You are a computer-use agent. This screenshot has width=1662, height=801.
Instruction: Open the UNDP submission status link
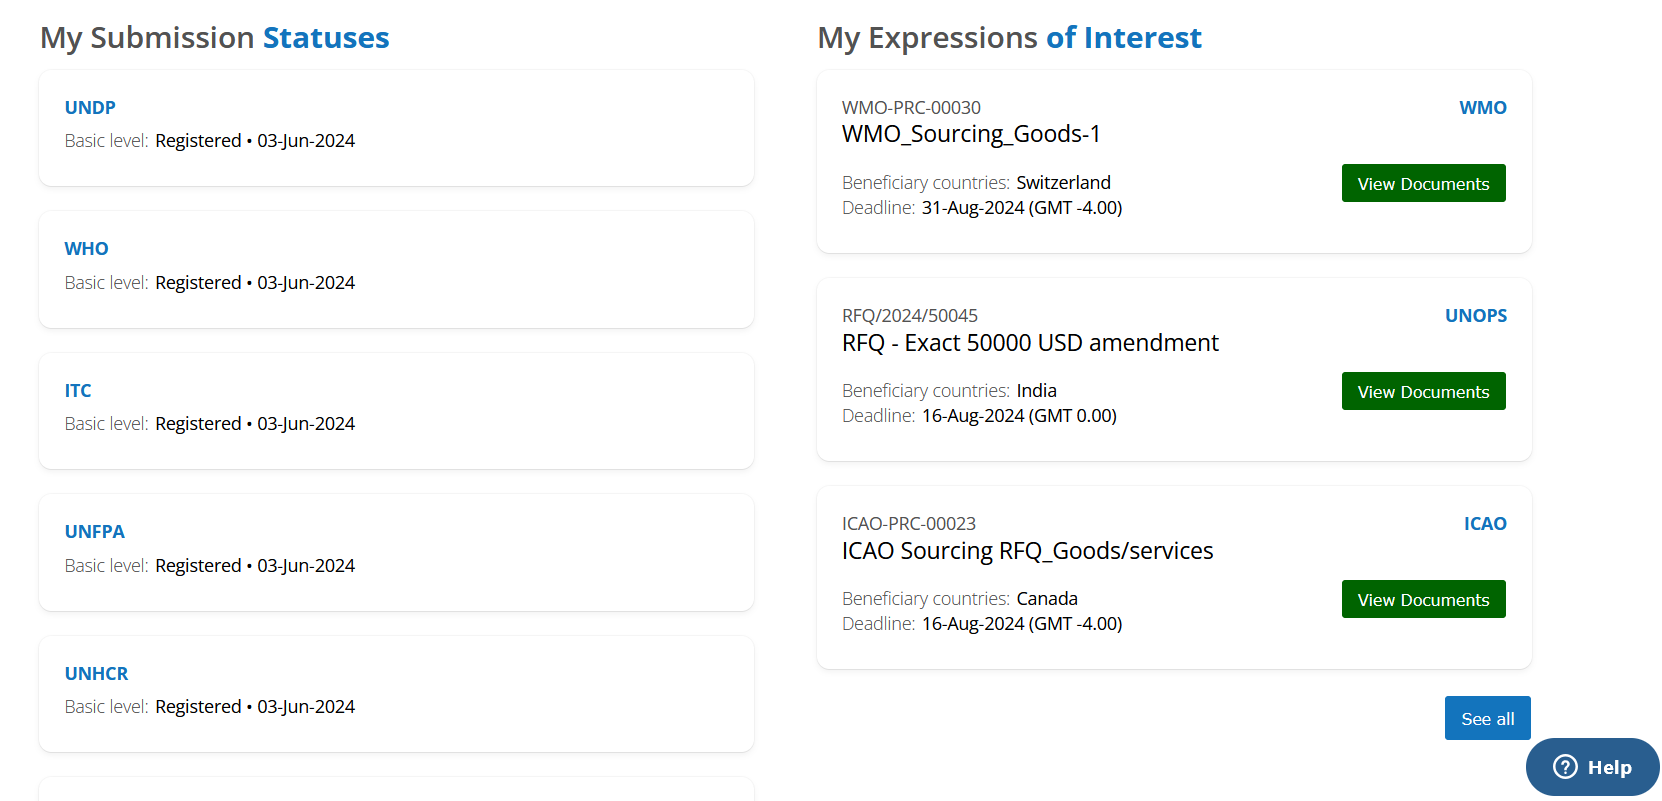pos(90,107)
